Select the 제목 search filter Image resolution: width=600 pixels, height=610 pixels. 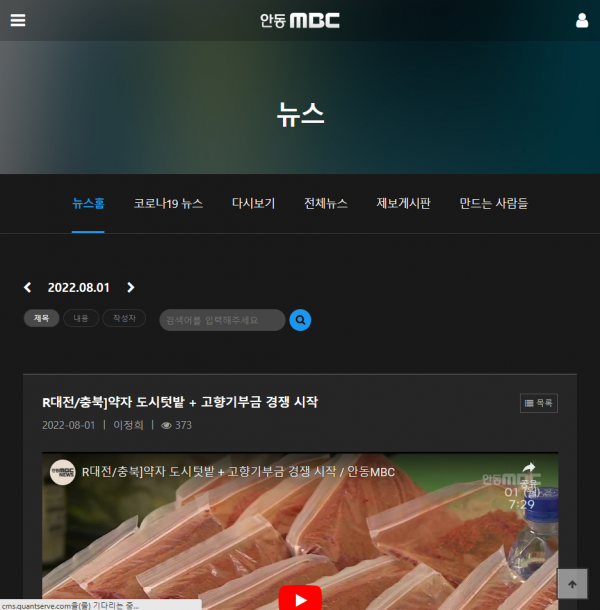point(42,318)
